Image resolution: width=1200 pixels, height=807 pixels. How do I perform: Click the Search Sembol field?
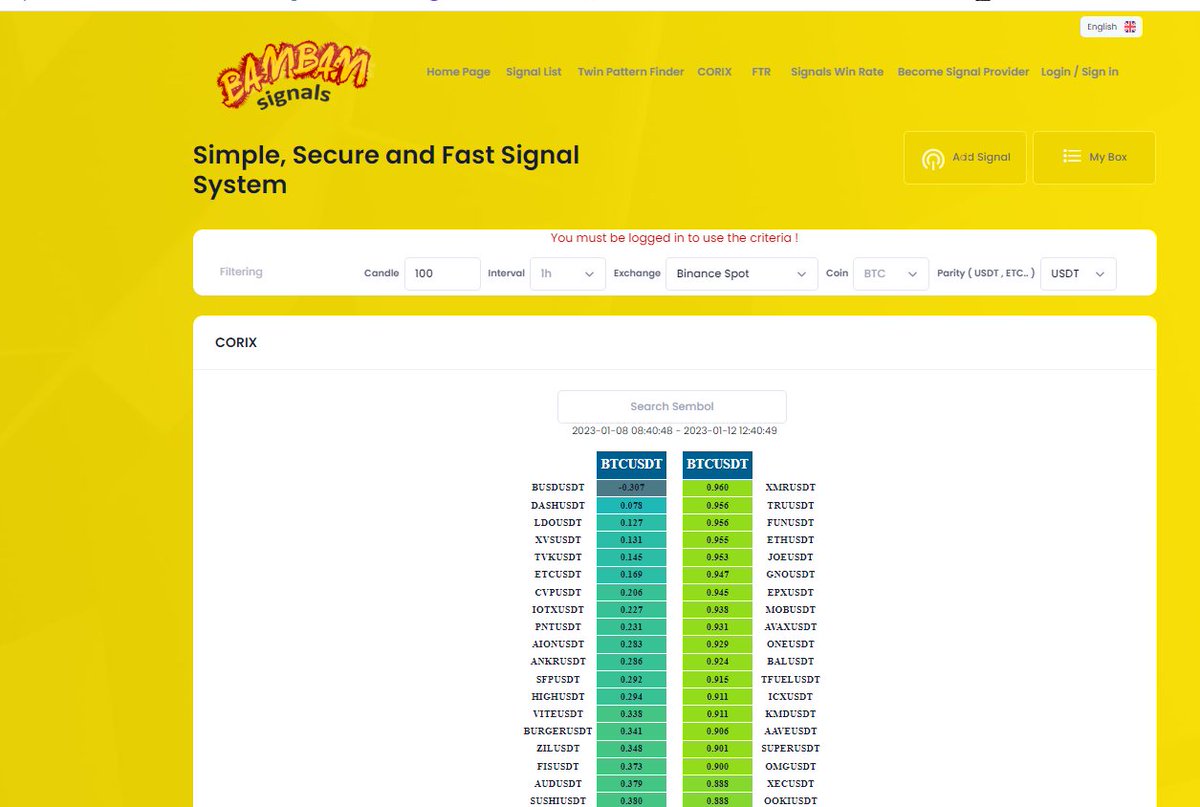[672, 407]
